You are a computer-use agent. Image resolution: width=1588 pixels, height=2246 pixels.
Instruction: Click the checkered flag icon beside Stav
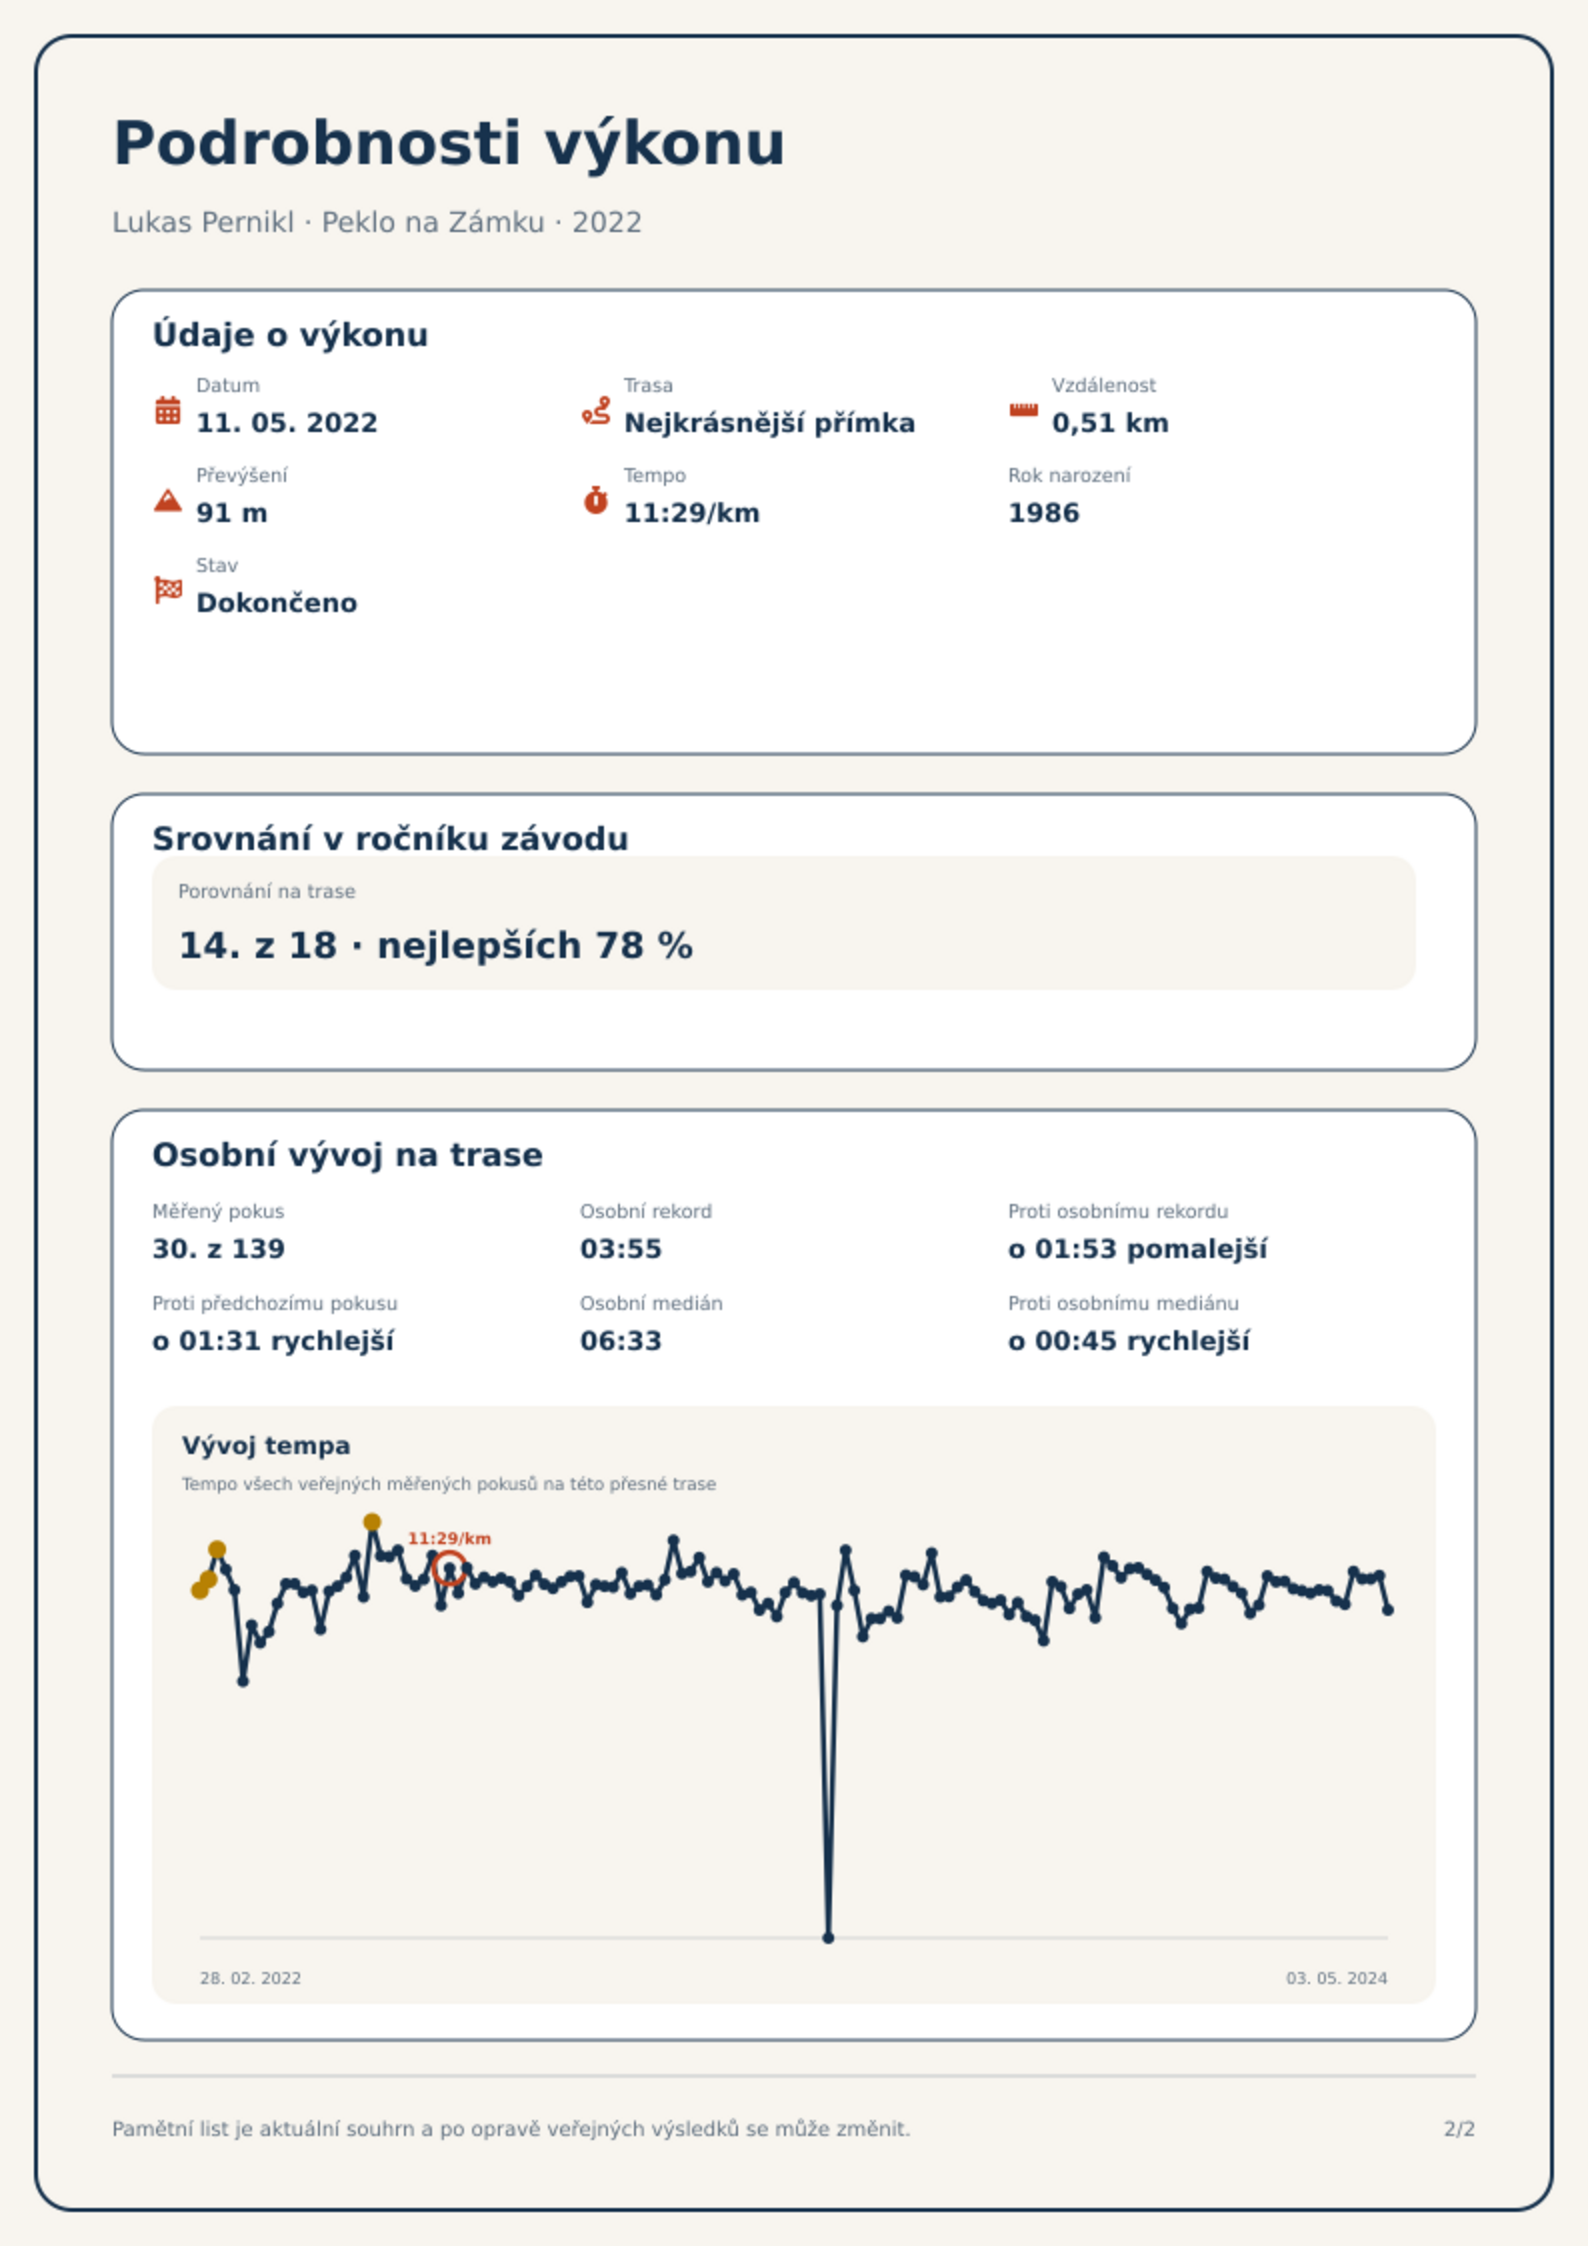point(168,590)
